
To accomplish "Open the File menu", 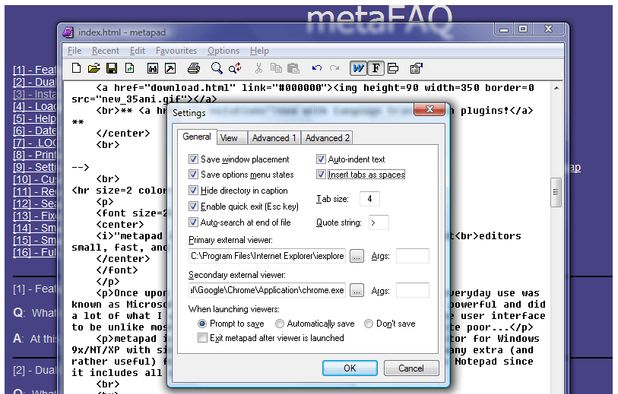I will coord(74,51).
